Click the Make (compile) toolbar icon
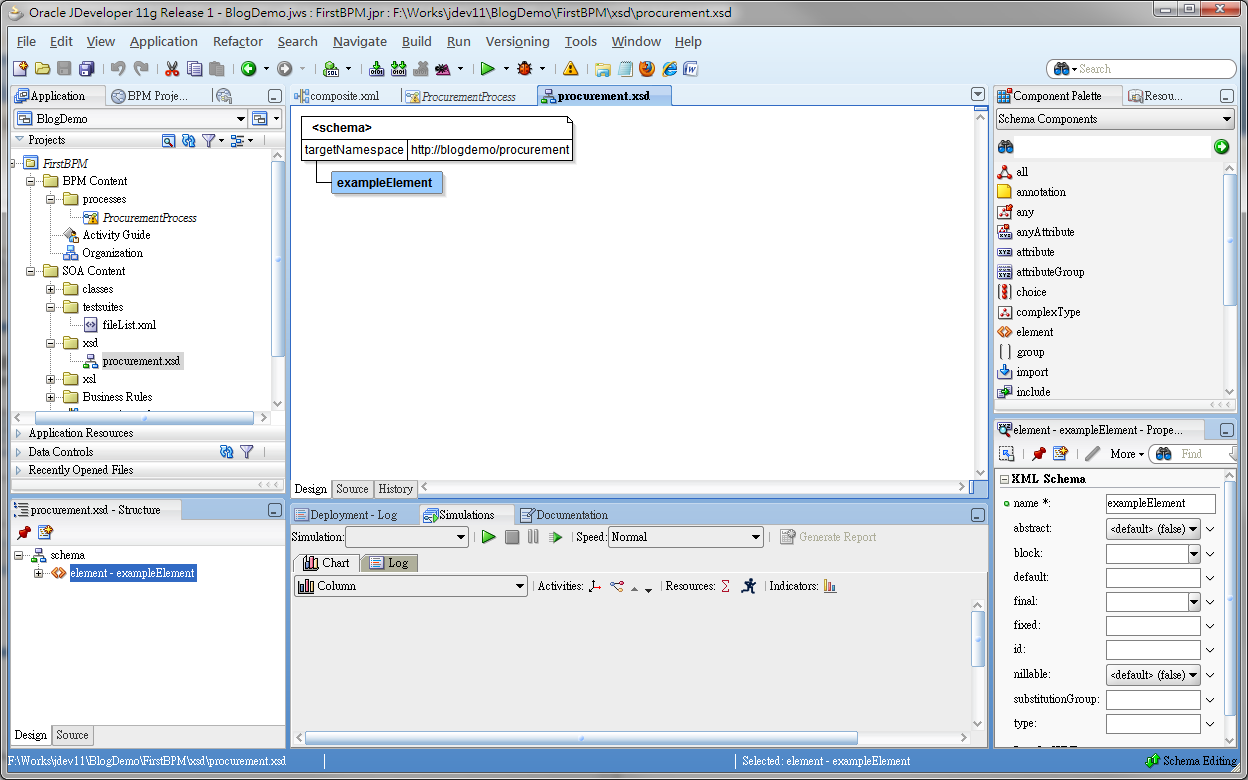 coord(376,69)
